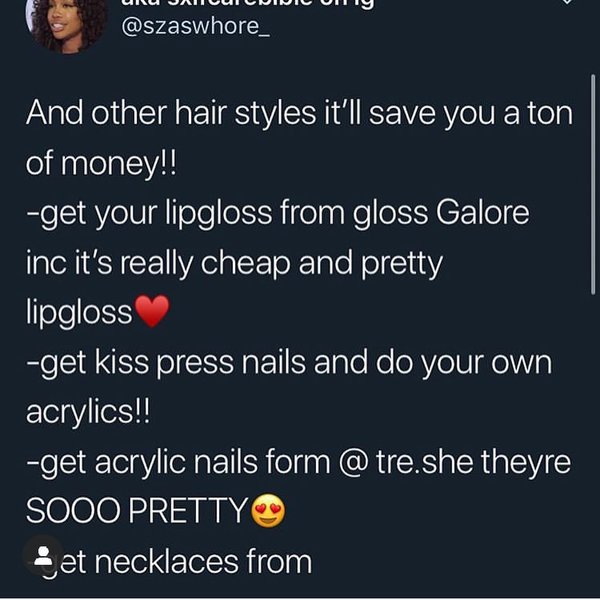Click the heart-eyes emoji after SOOO PRETTY
600x600 pixels.
coord(268,511)
